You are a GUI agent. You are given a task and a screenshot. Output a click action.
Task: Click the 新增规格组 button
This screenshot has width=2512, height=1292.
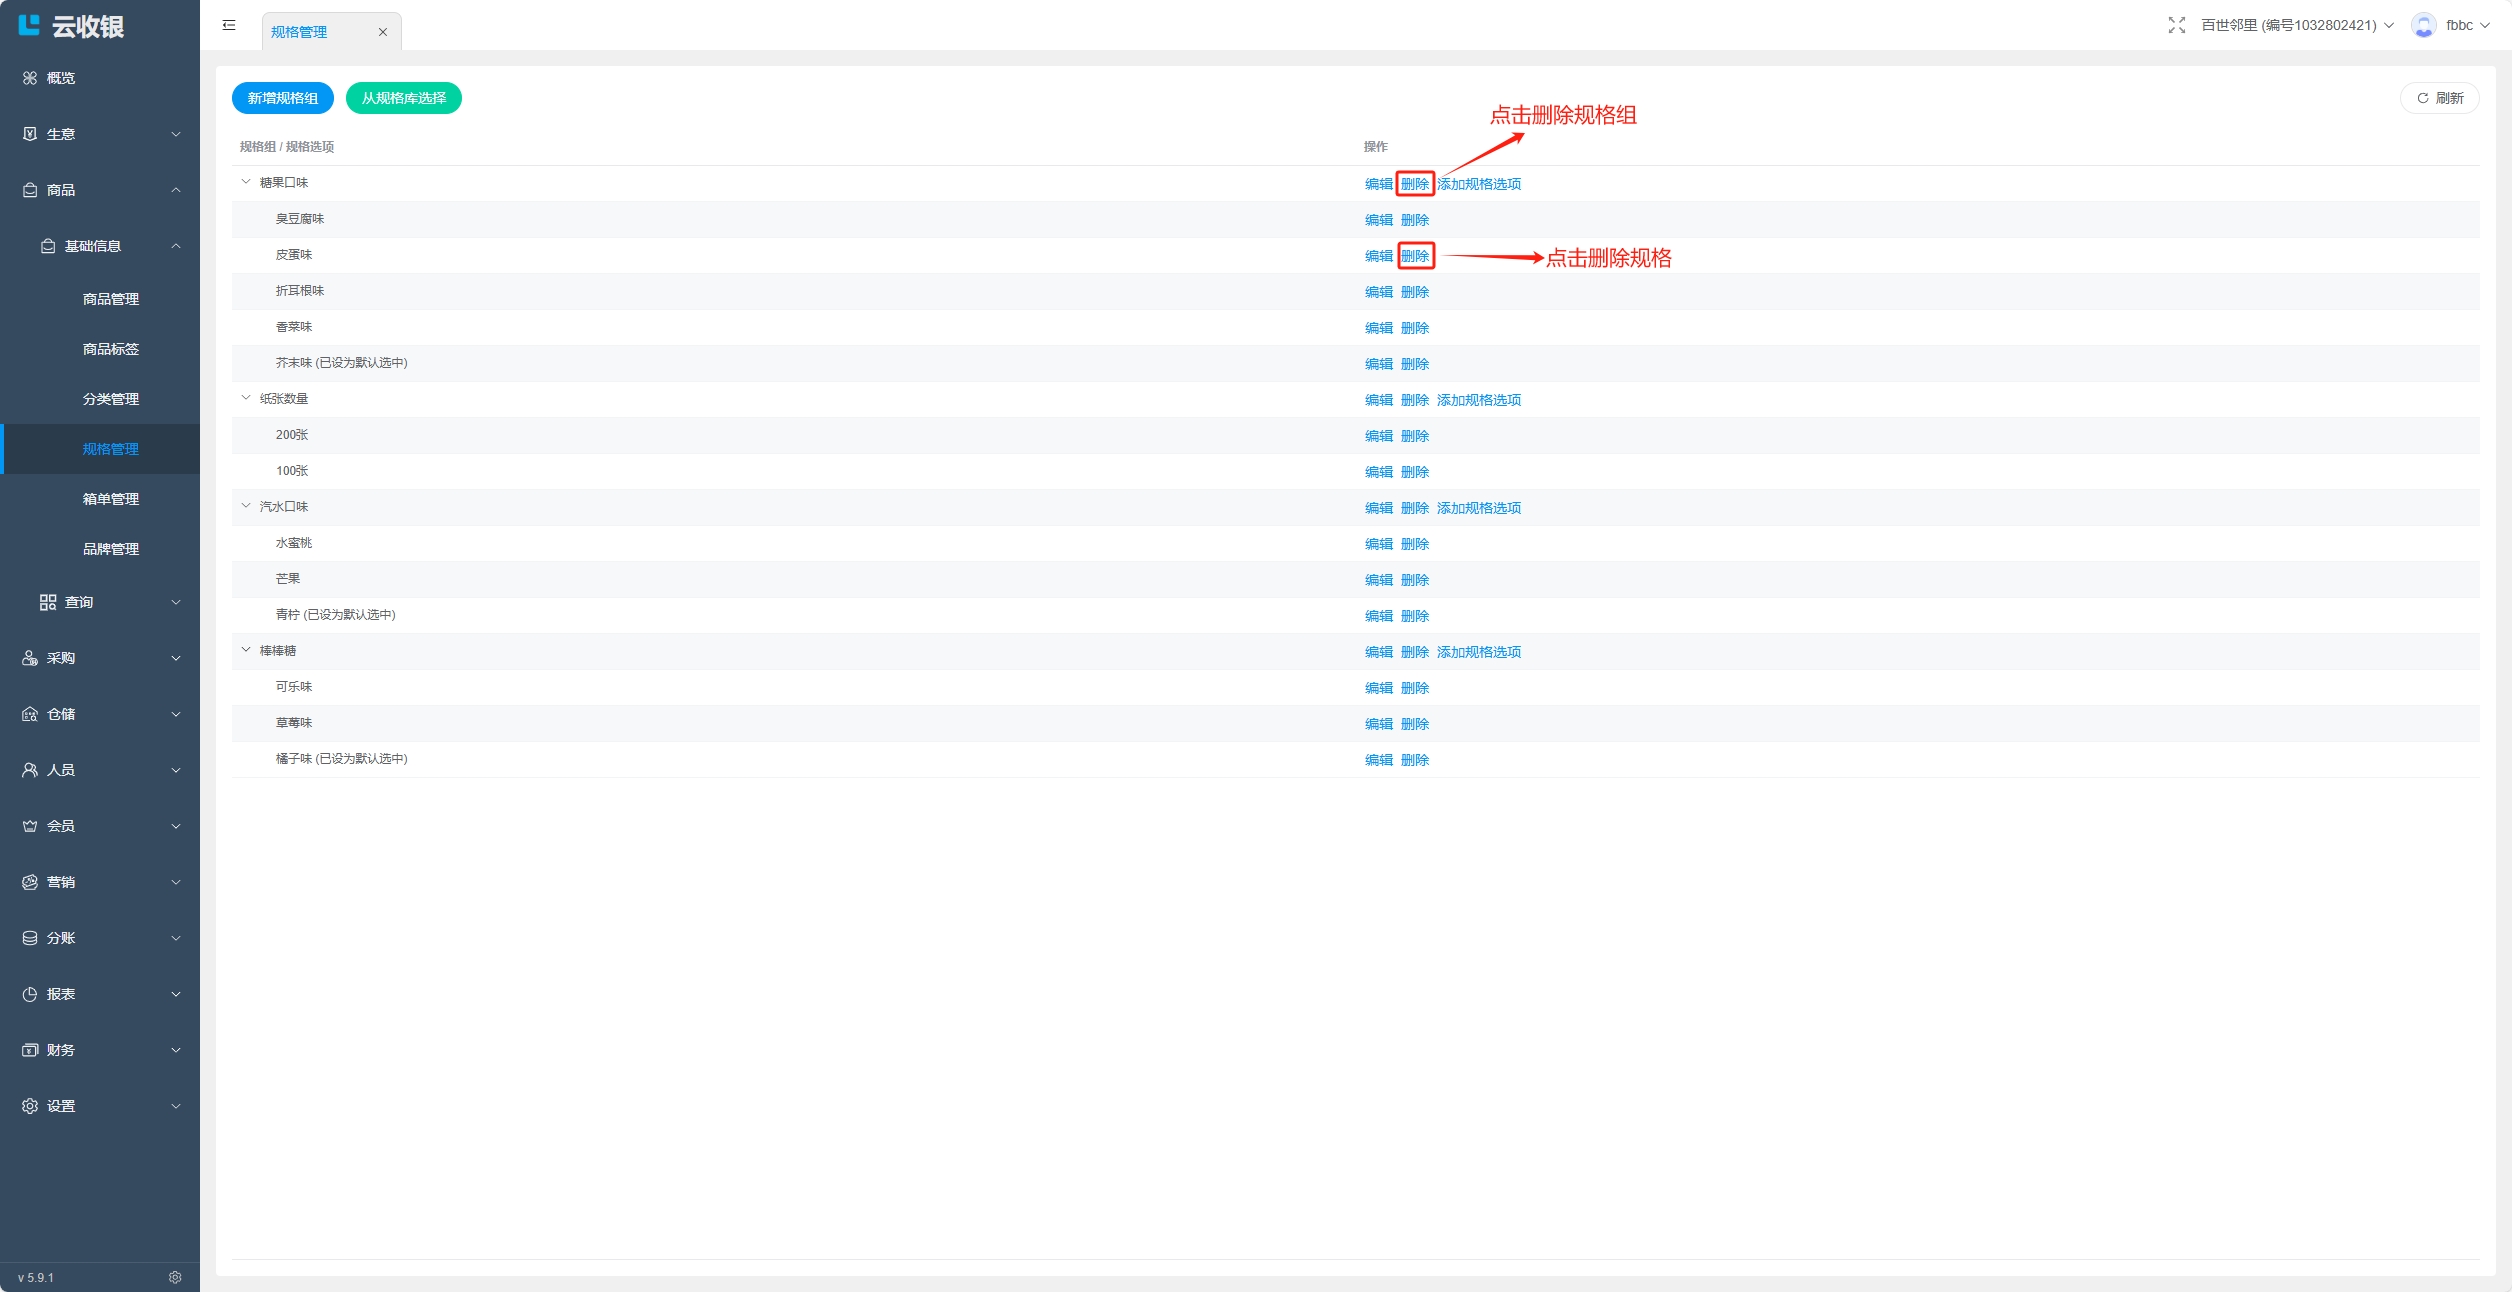[x=283, y=98]
